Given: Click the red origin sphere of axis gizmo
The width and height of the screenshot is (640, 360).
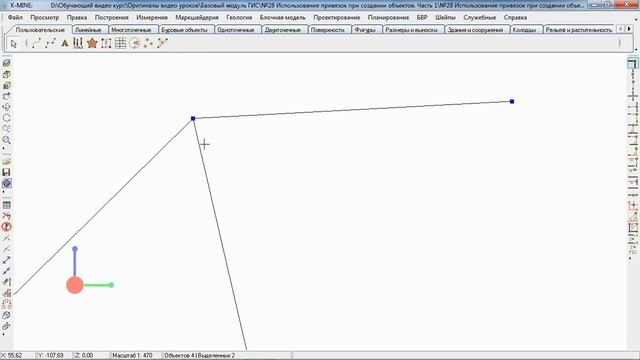Looking at the screenshot, I should coord(75,285).
